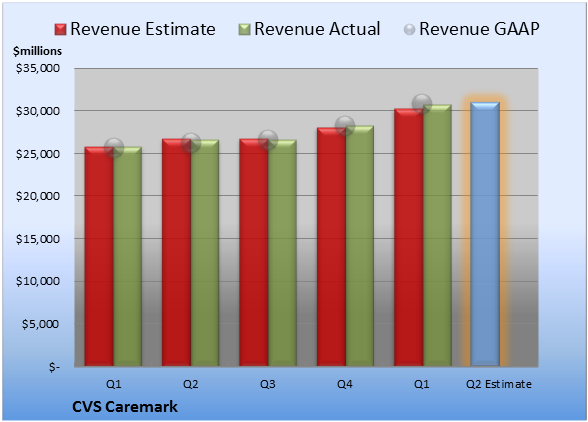The image size is (588, 422).
Task: Click the '$10,000' axis value
Action: [38, 281]
